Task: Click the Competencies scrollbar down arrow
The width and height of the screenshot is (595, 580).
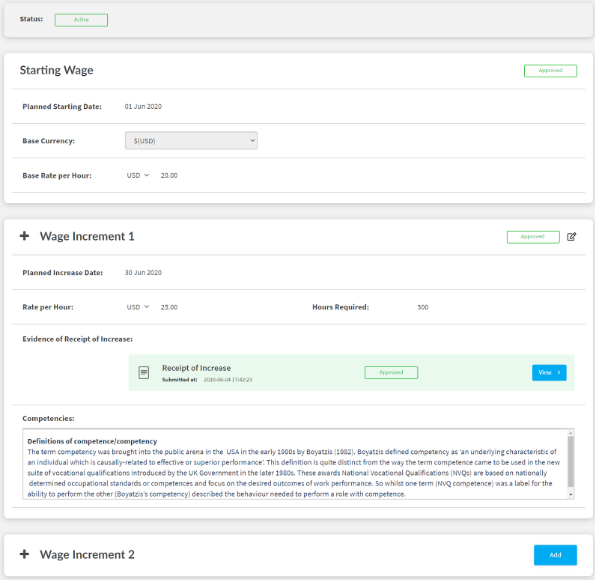Action: (x=570, y=495)
